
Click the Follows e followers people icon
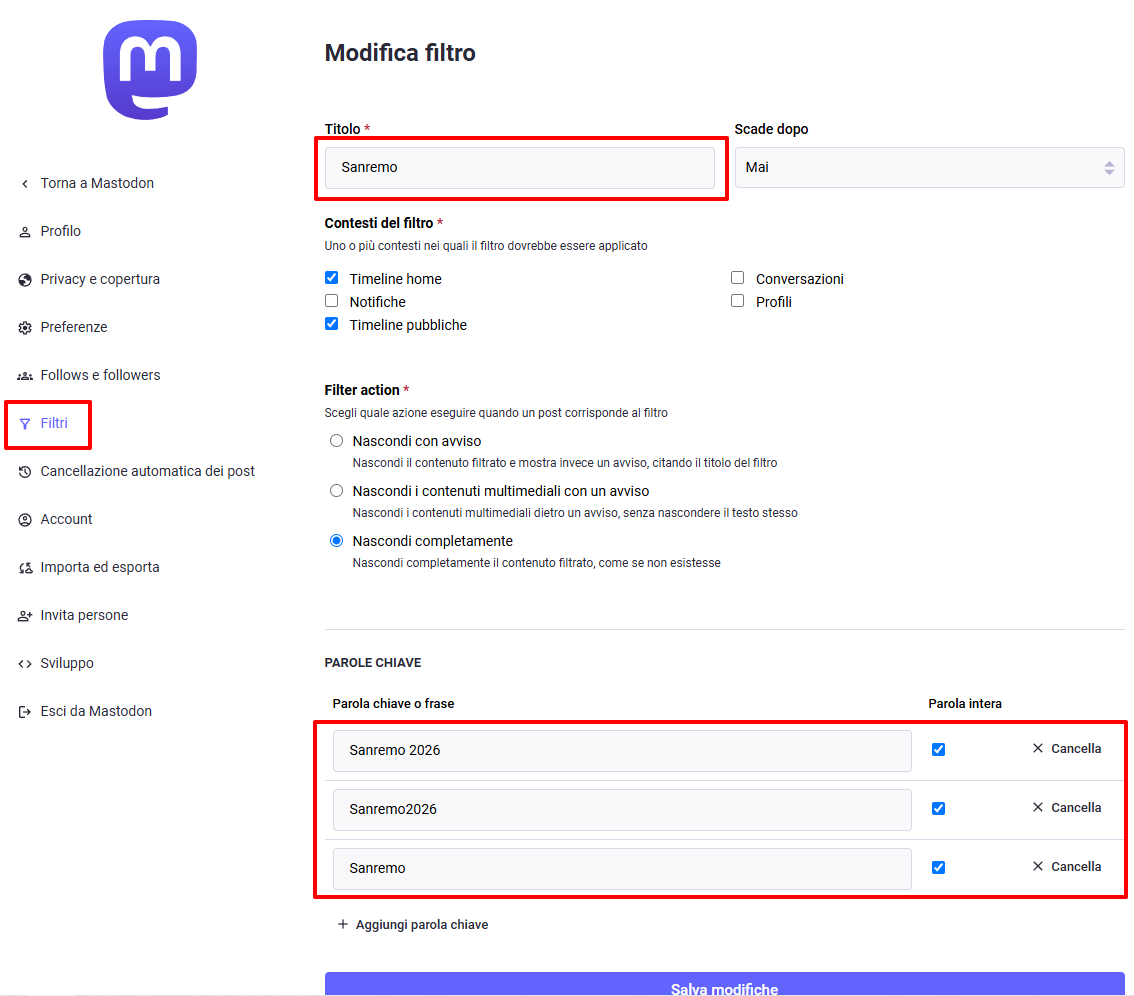[x=25, y=376]
